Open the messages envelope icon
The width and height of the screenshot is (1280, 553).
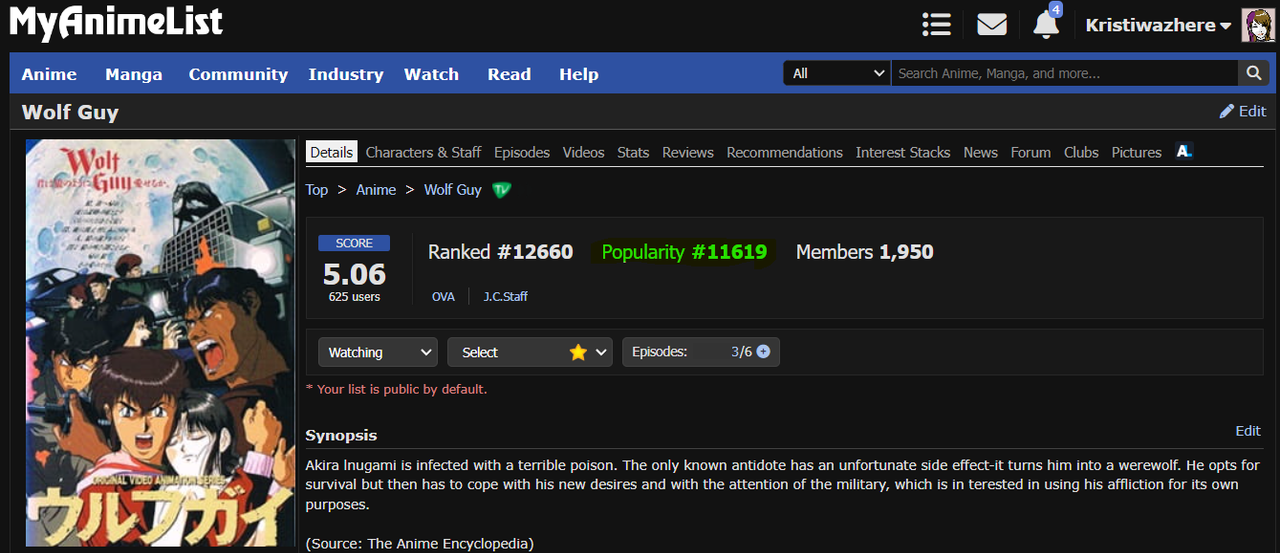point(992,24)
